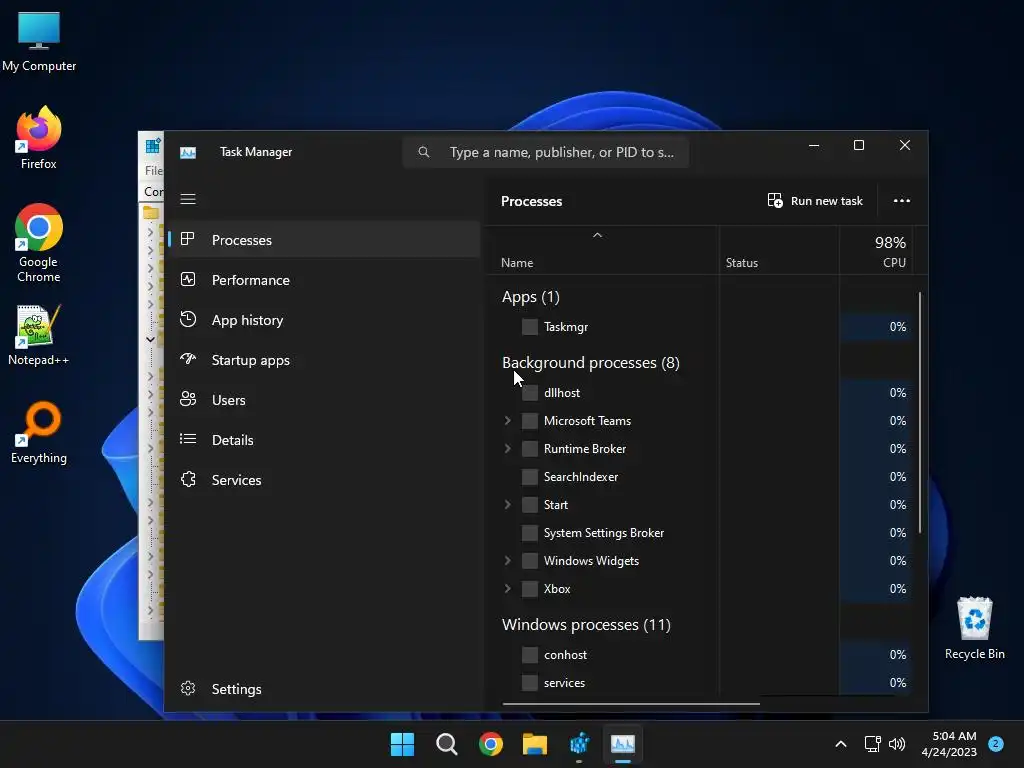1024x768 pixels.
Task: Expand the Microsoft Teams process group
Action: pyautogui.click(x=507, y=421)
